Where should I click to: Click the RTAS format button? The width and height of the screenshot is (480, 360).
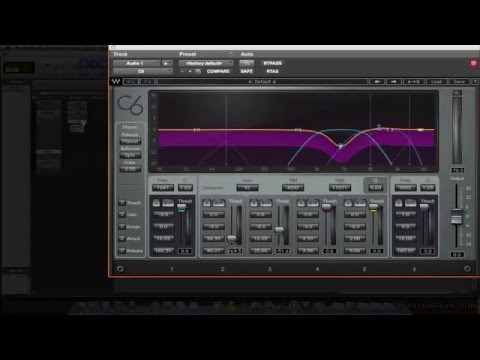[x=272, y=71]
